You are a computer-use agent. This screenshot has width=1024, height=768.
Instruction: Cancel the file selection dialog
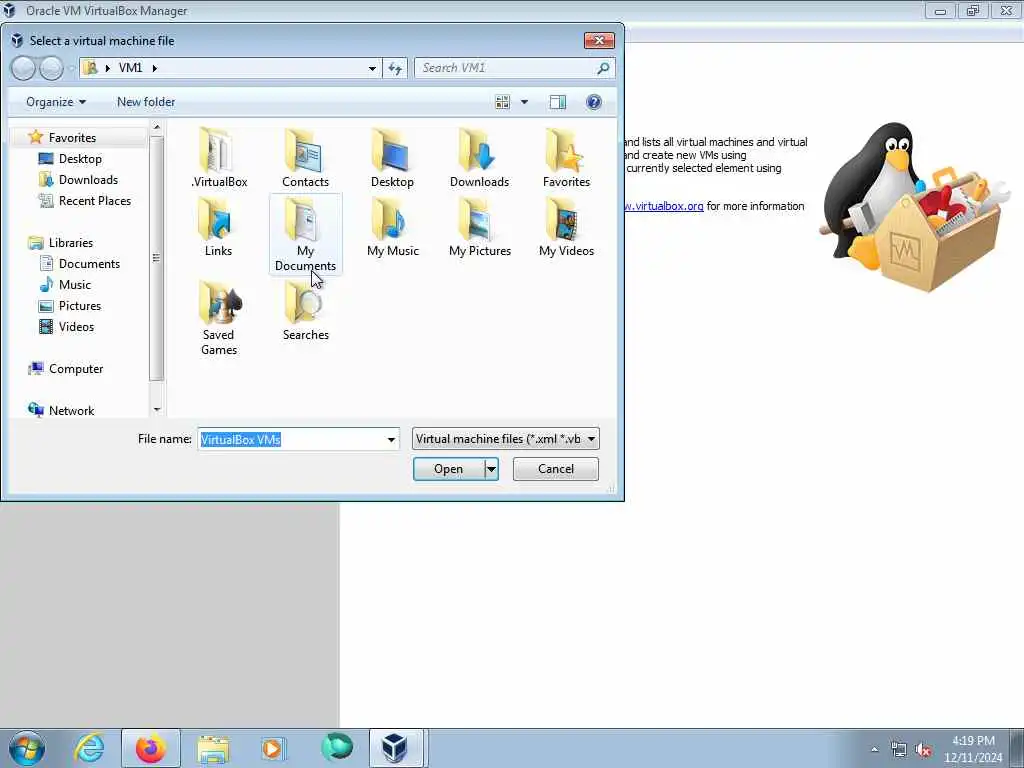[556, 469]
